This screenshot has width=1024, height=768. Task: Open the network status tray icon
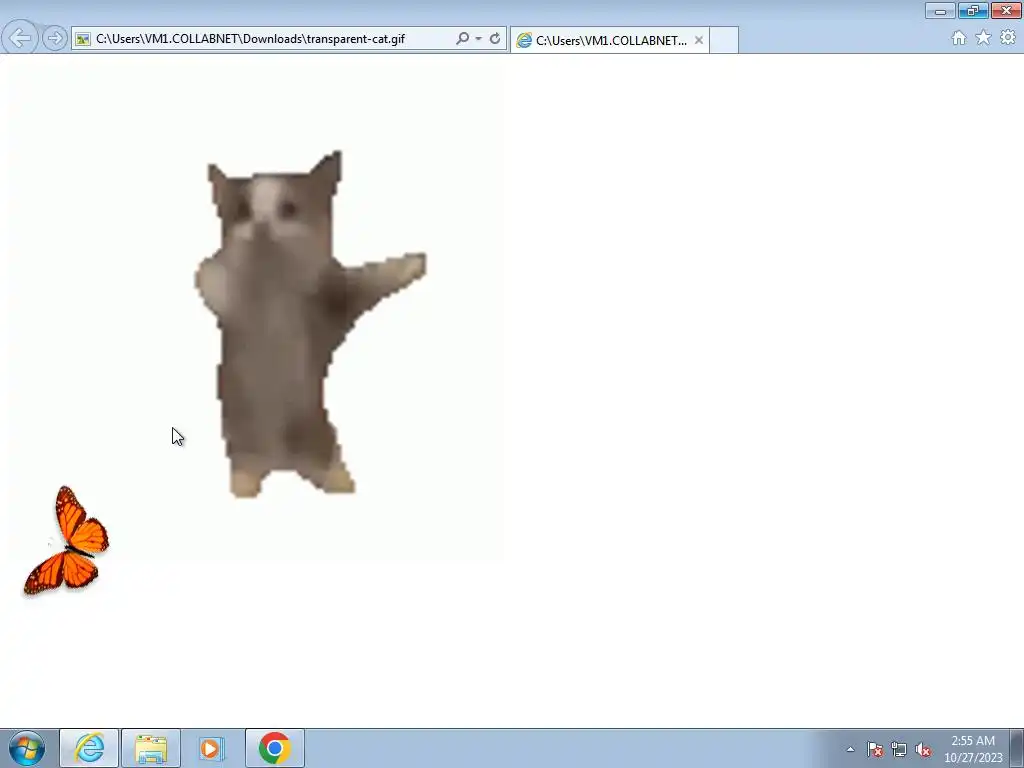899,749
